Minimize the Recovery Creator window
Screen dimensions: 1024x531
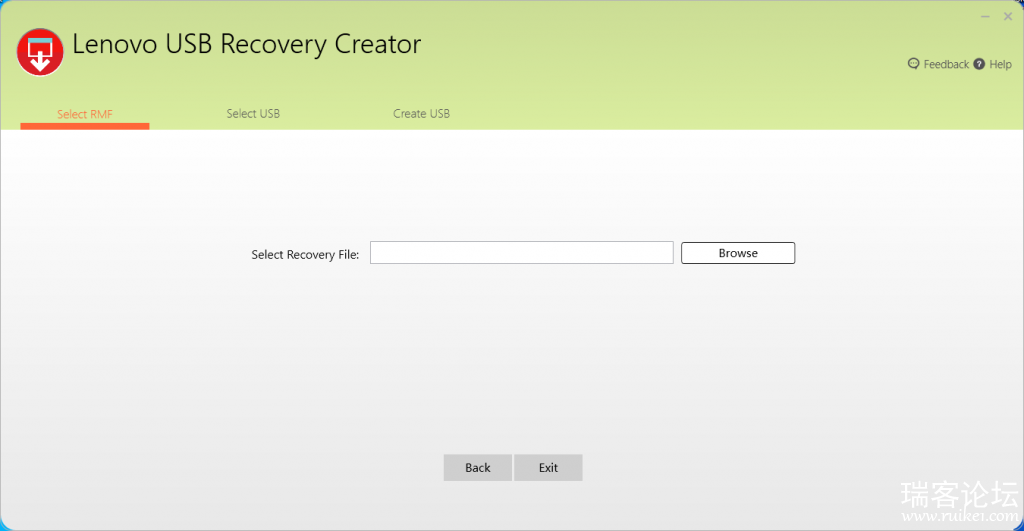[985, 16]
